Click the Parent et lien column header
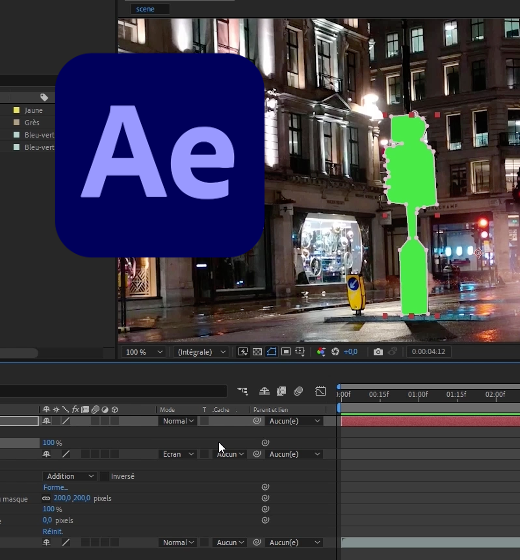The image size is (520, 560). point(271,410)
